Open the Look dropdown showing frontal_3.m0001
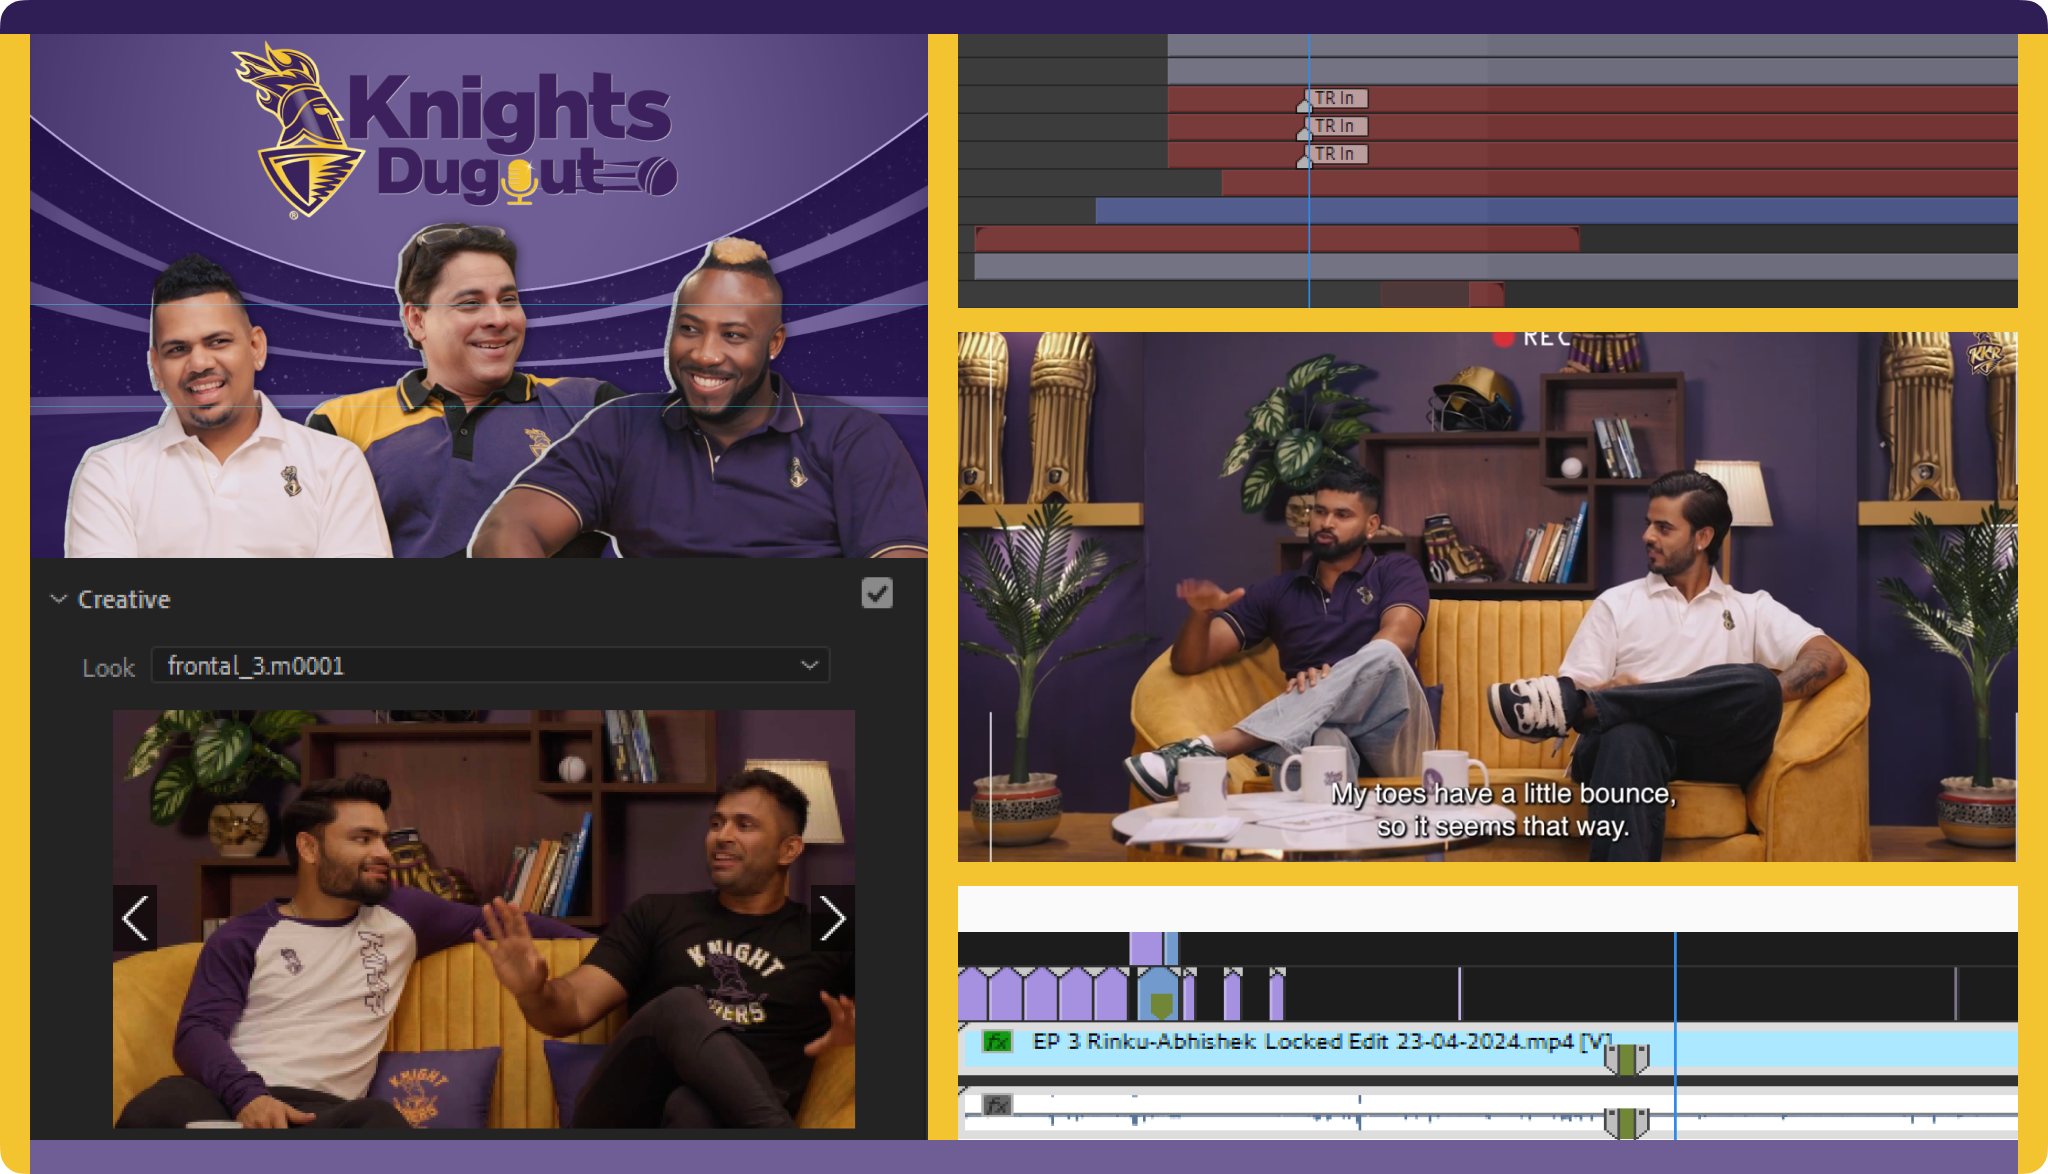 tap(490, 666)
